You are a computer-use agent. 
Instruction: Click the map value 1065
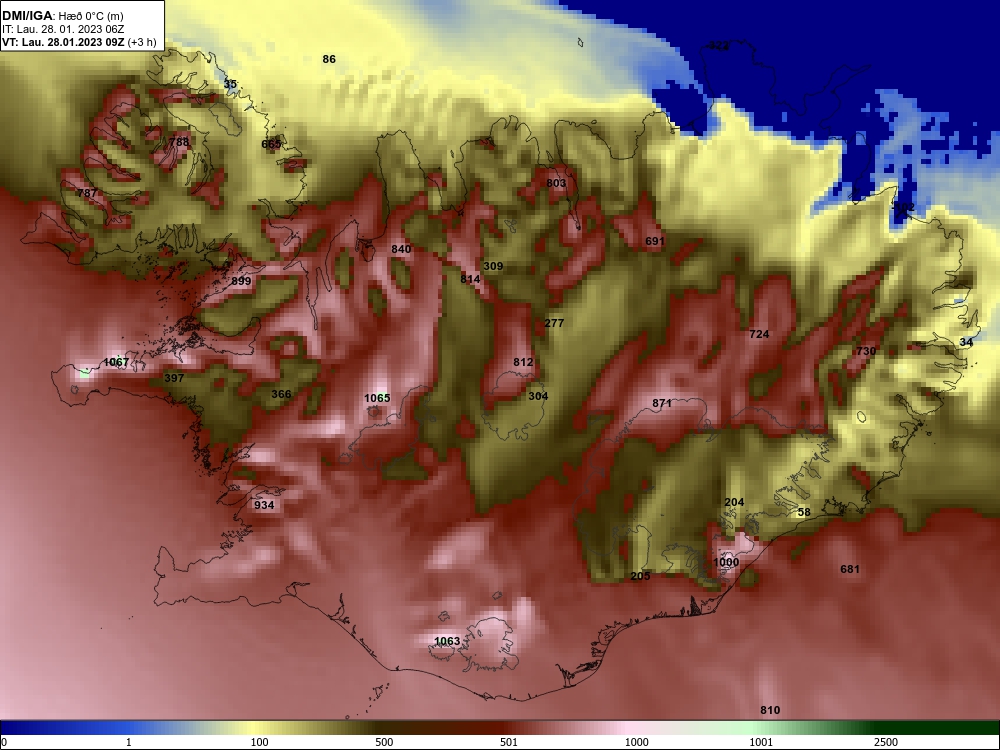pyautogui.click(x=377, y=398)
